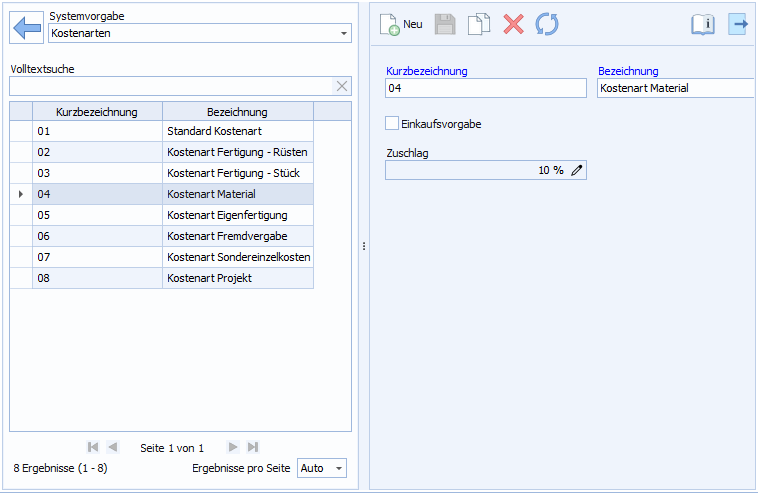Click the save floppy disk icon
Viewport: 758px width, 494px height.
(445, 24)
